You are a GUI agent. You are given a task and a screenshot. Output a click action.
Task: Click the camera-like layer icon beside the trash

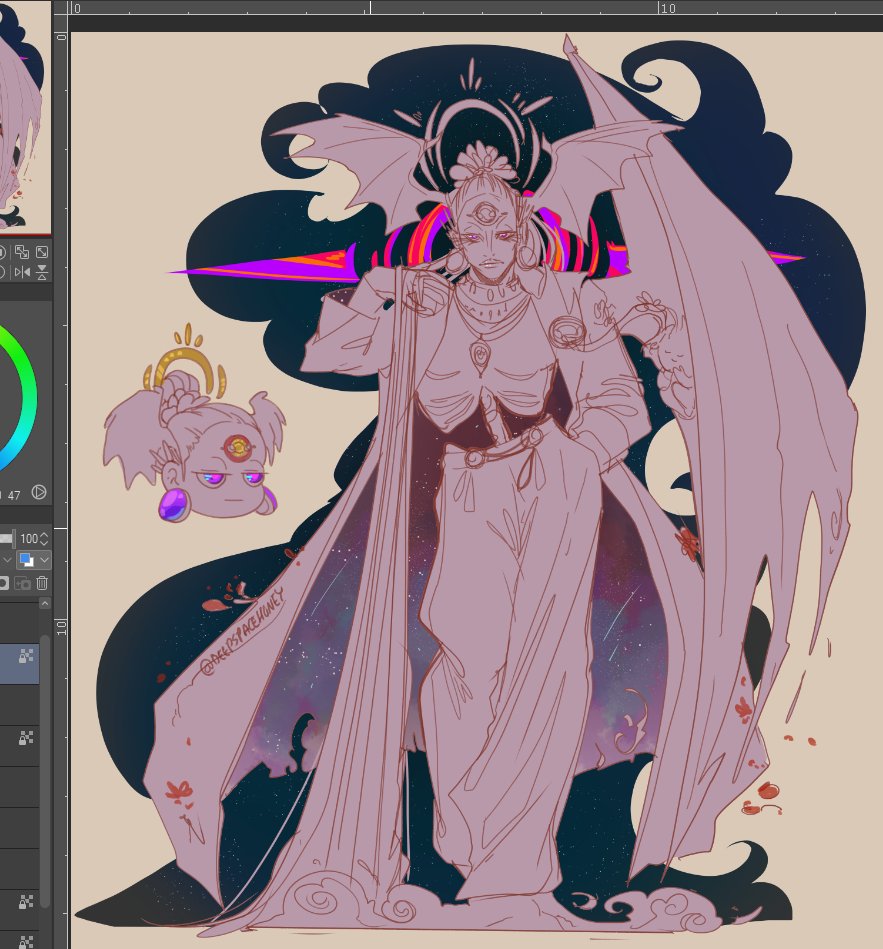click(22, 583)
